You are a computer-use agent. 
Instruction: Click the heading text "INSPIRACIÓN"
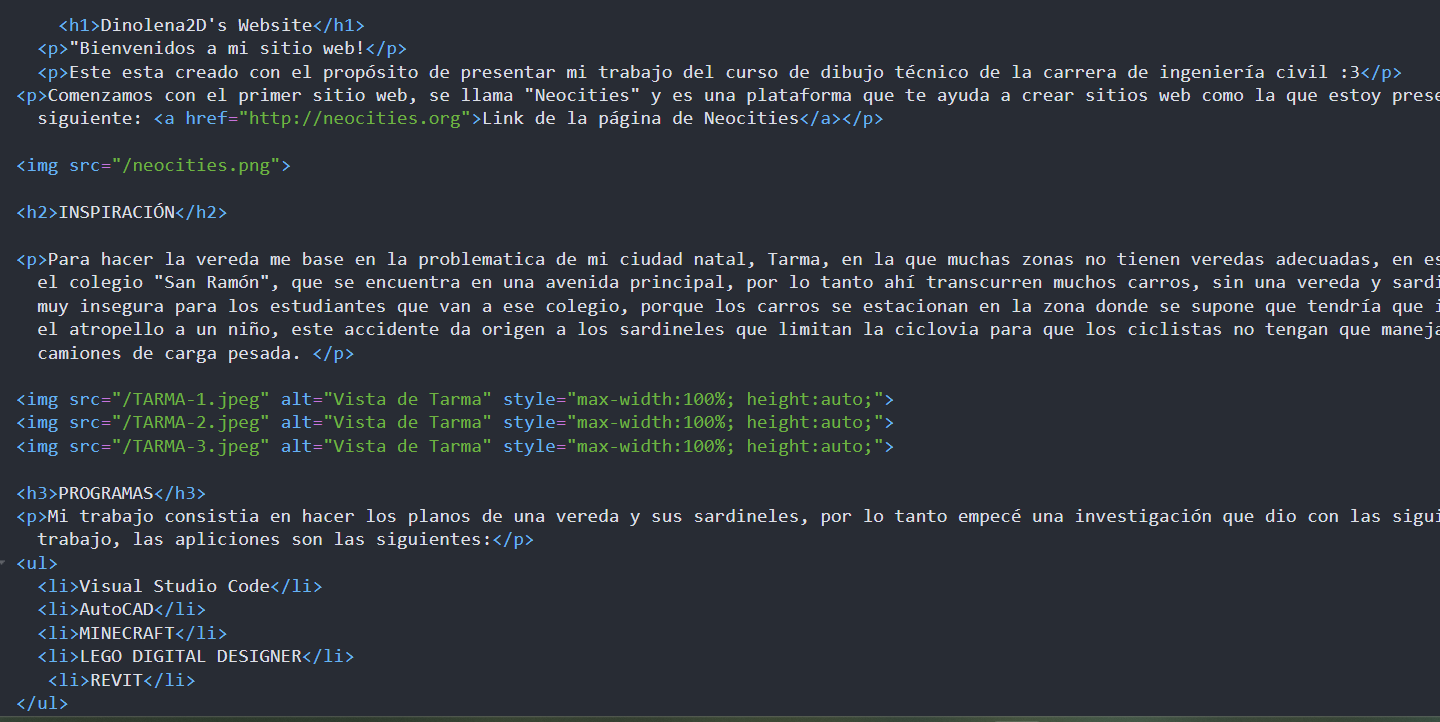tap(116, 212)
